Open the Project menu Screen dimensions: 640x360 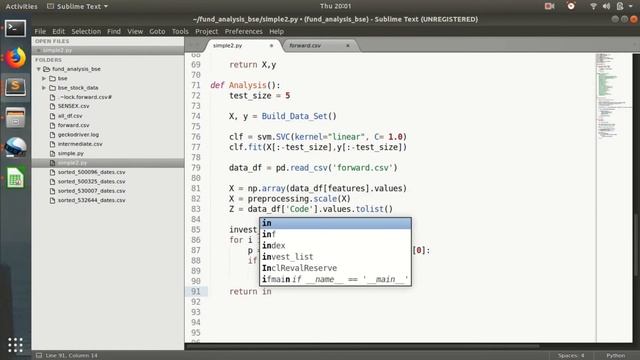207,31
